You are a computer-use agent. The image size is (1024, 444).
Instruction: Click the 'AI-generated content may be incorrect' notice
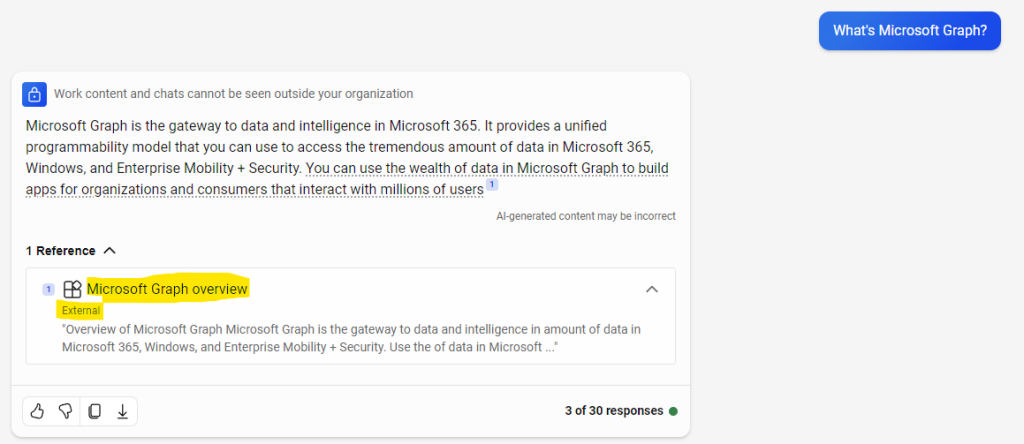(x=586, y=215)
